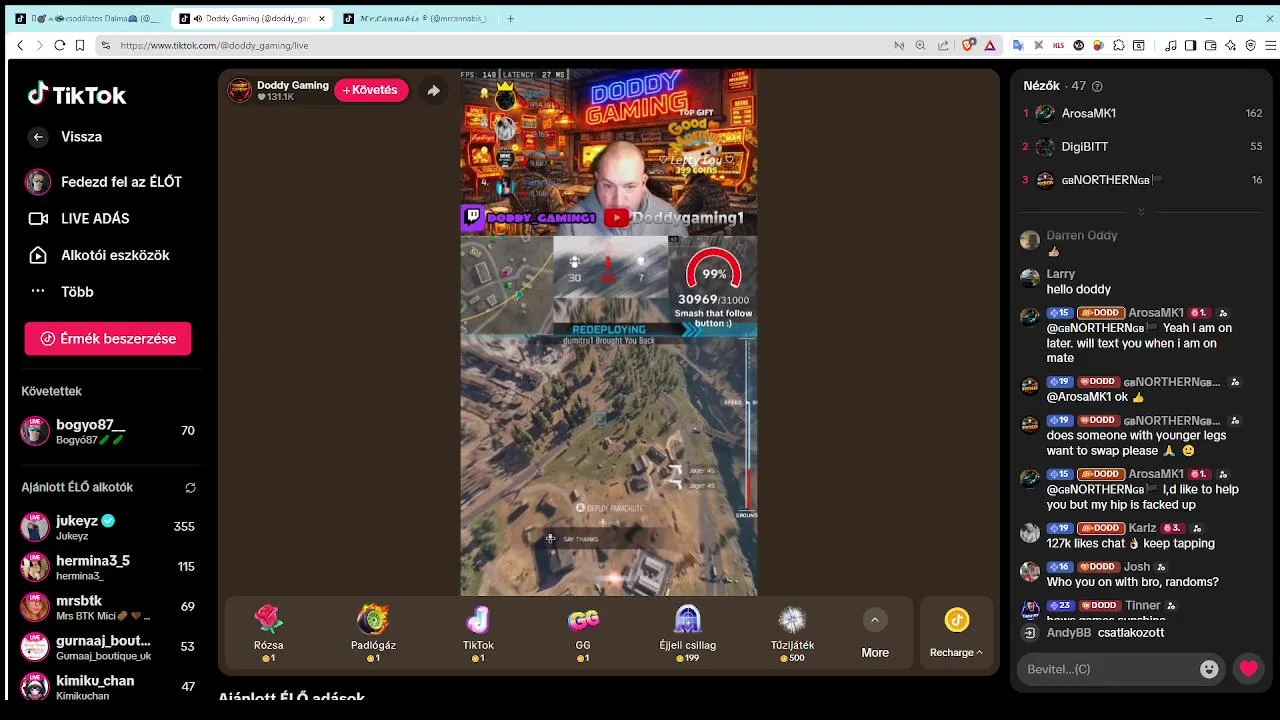This screenshot has width=1280, height=720.
Task: Click the share page icon in address bar
Action: coord(943,45)
